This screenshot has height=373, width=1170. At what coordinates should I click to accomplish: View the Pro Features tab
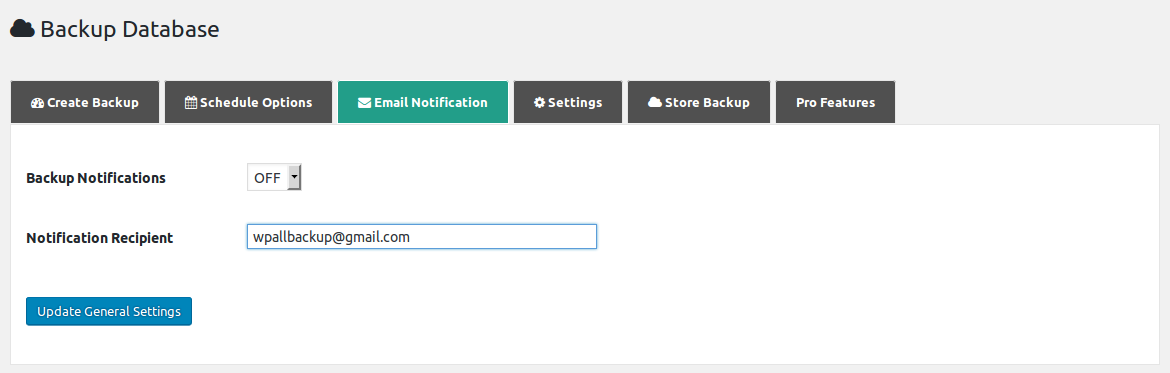[x=836, y=102]
